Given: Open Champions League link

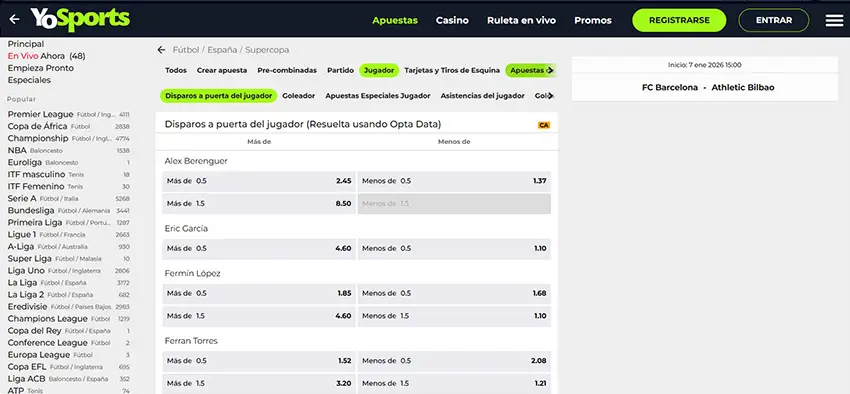Looking at the screenshot, I should pyautogui.click(x=68, y=319).
